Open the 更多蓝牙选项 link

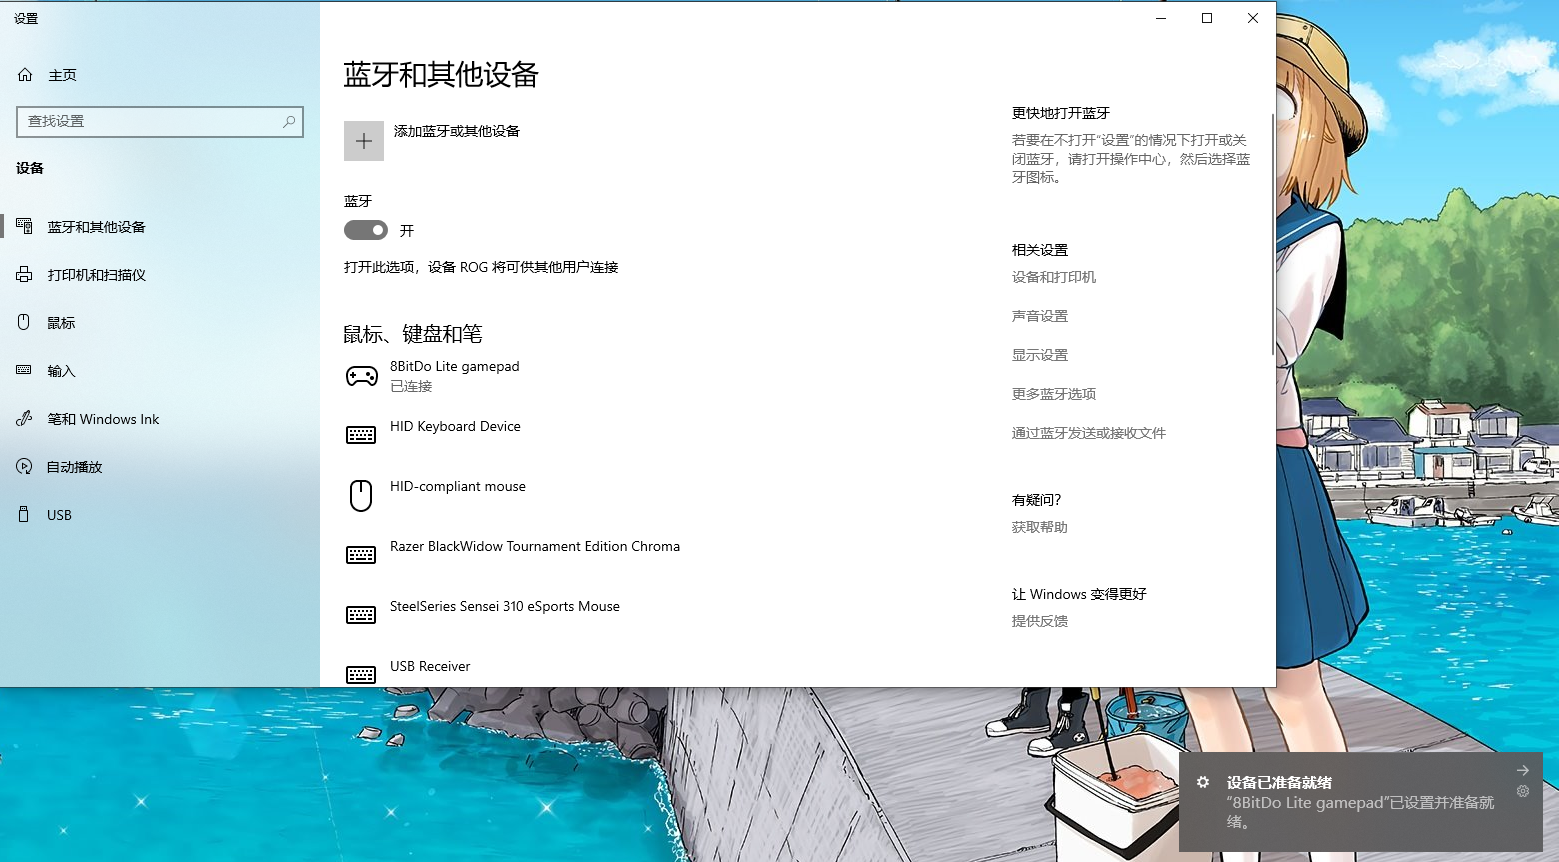(1053, 394)
